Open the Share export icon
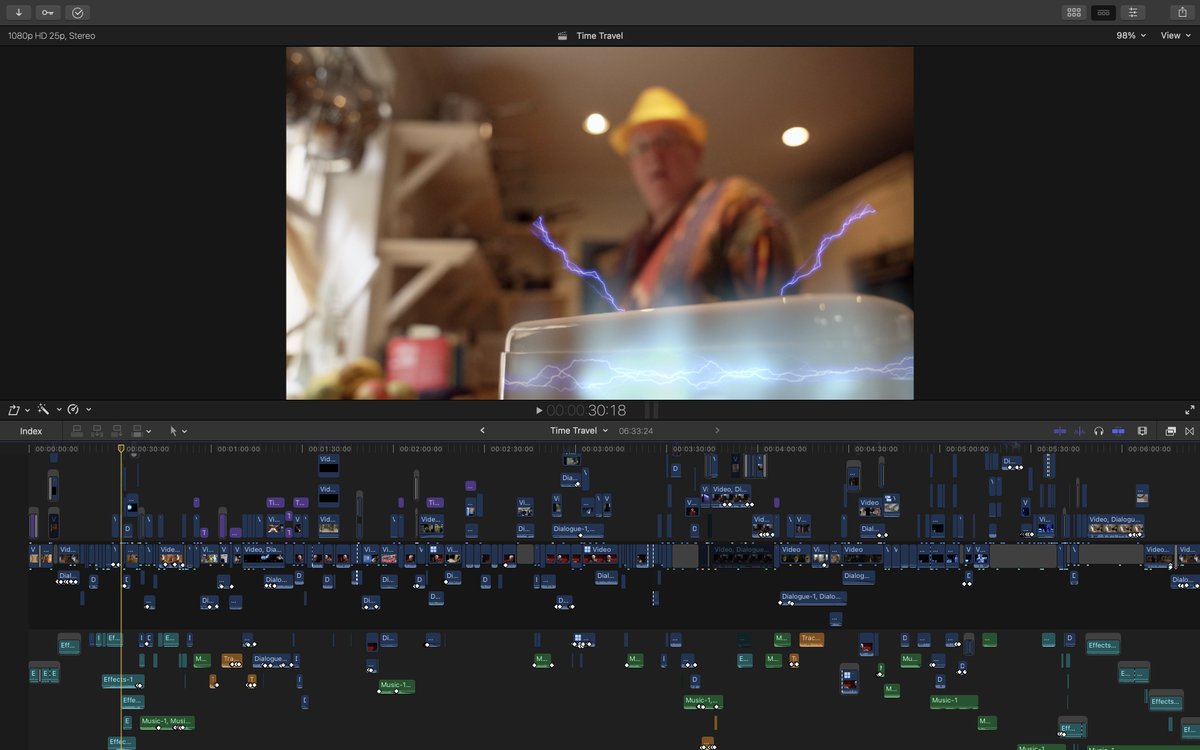Image resolution: width=1200 pixels, height=750 pixels. [1182, 12]
